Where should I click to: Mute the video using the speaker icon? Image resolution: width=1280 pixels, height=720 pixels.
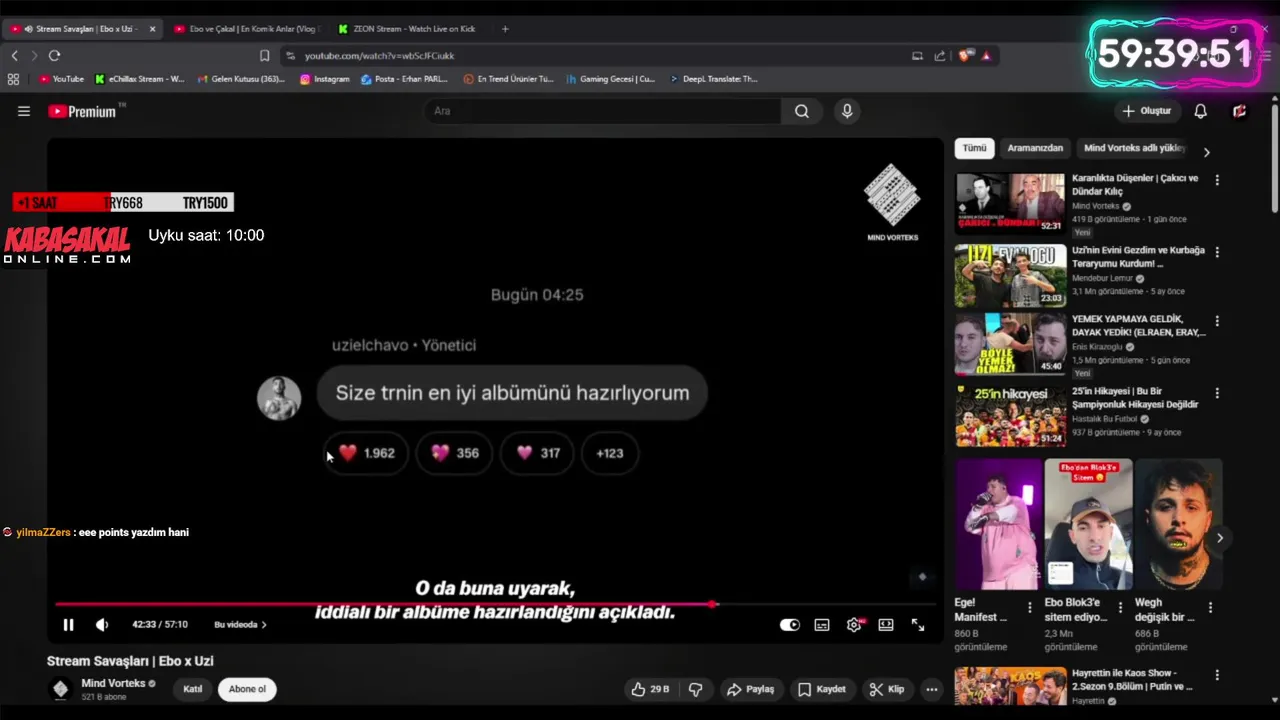pyautogui.click(x=102, y=625)
